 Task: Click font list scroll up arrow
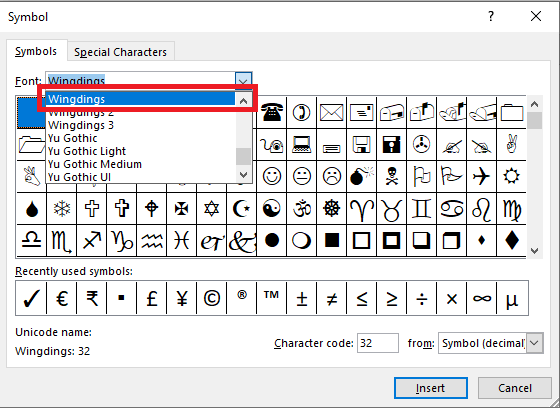pos(244,101)
